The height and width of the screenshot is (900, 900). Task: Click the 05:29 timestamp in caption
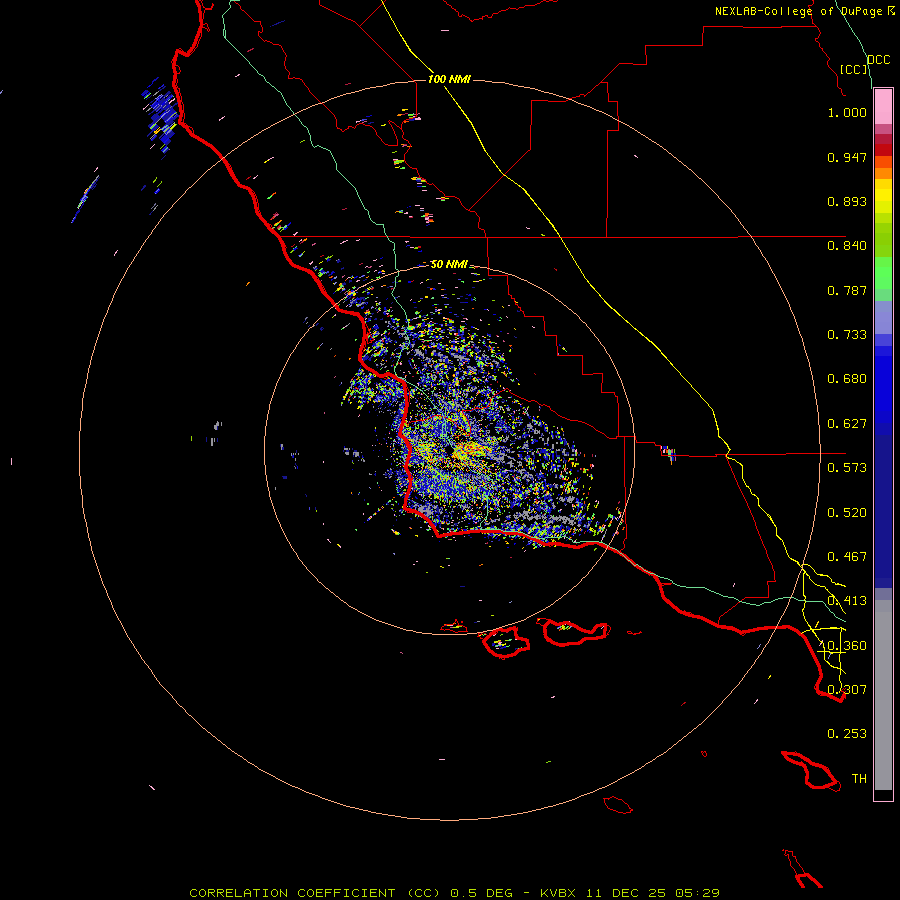(697, 893)
